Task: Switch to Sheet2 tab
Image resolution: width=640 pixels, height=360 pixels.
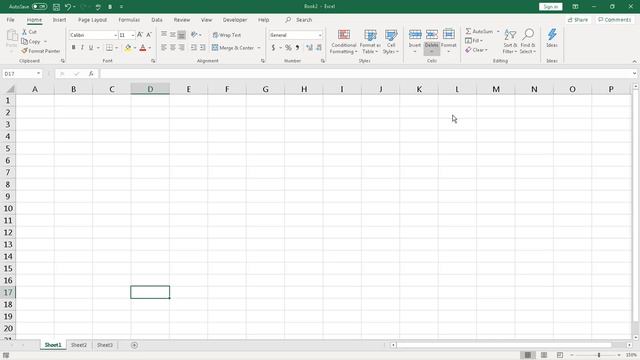Action: [x=79, y=345]
